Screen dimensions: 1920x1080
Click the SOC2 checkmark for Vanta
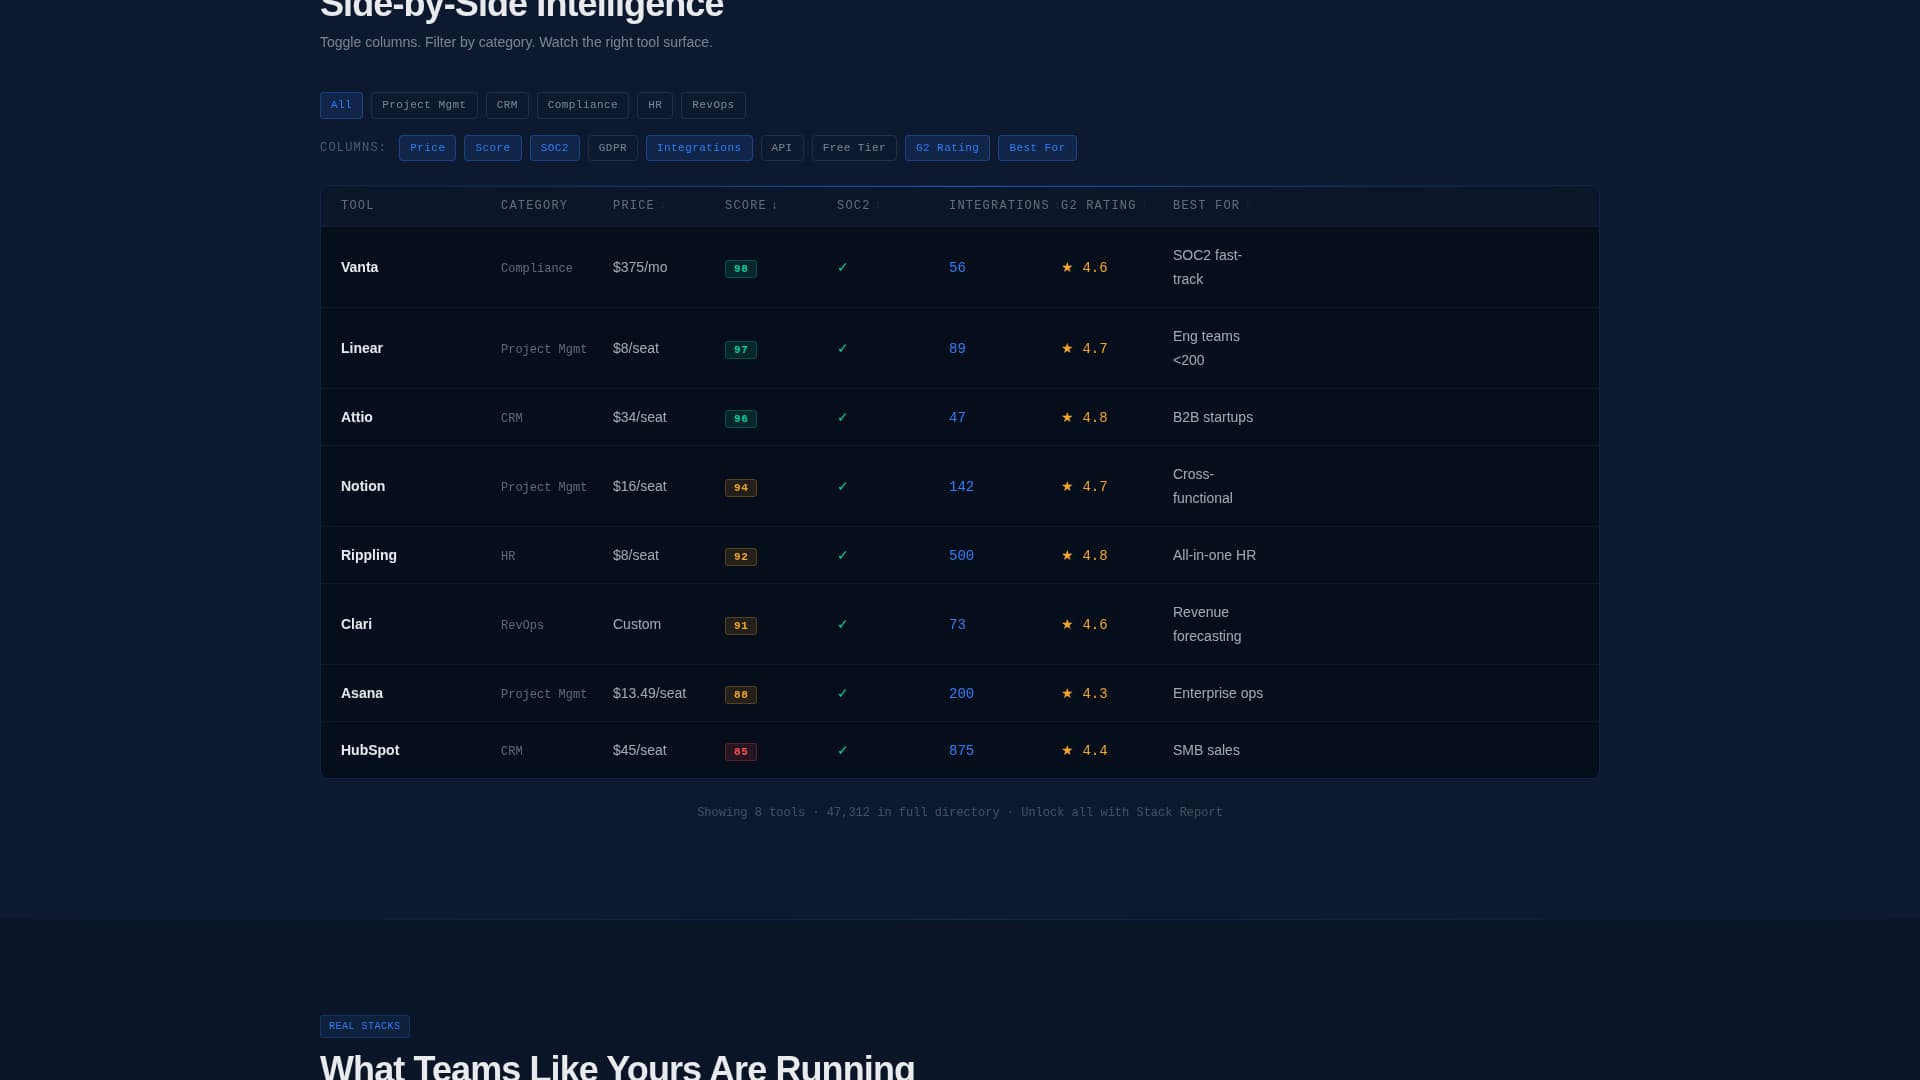[x=843, y=267]
